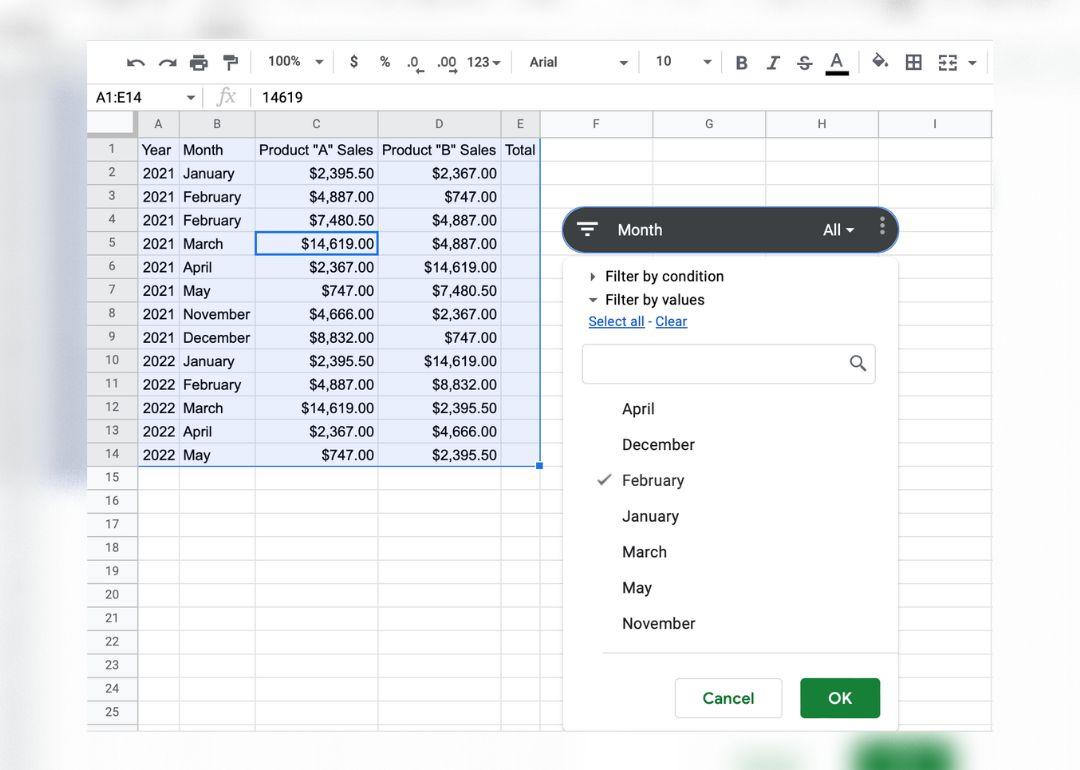
Task: Check the April filter value
Action: point(638,409)
